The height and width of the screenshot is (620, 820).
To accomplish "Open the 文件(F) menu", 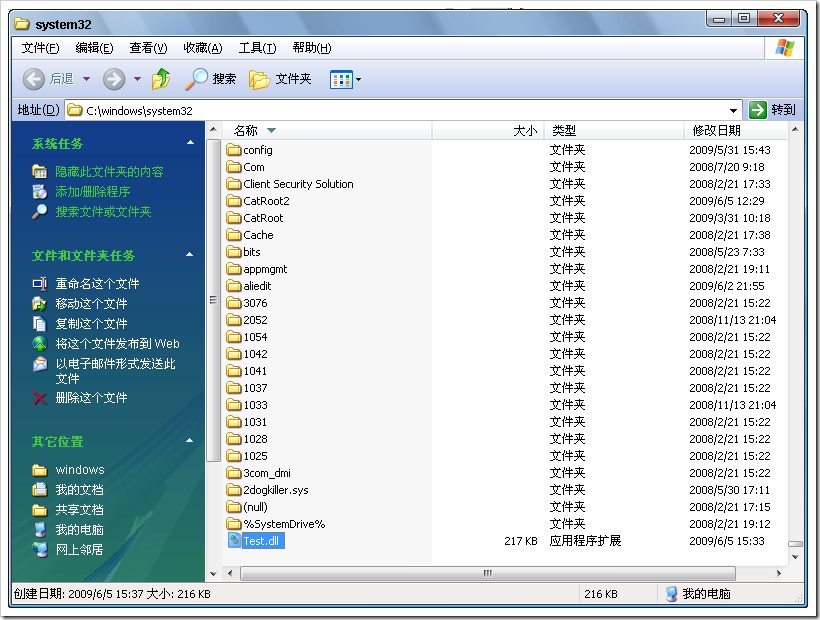I will [40, 48].
